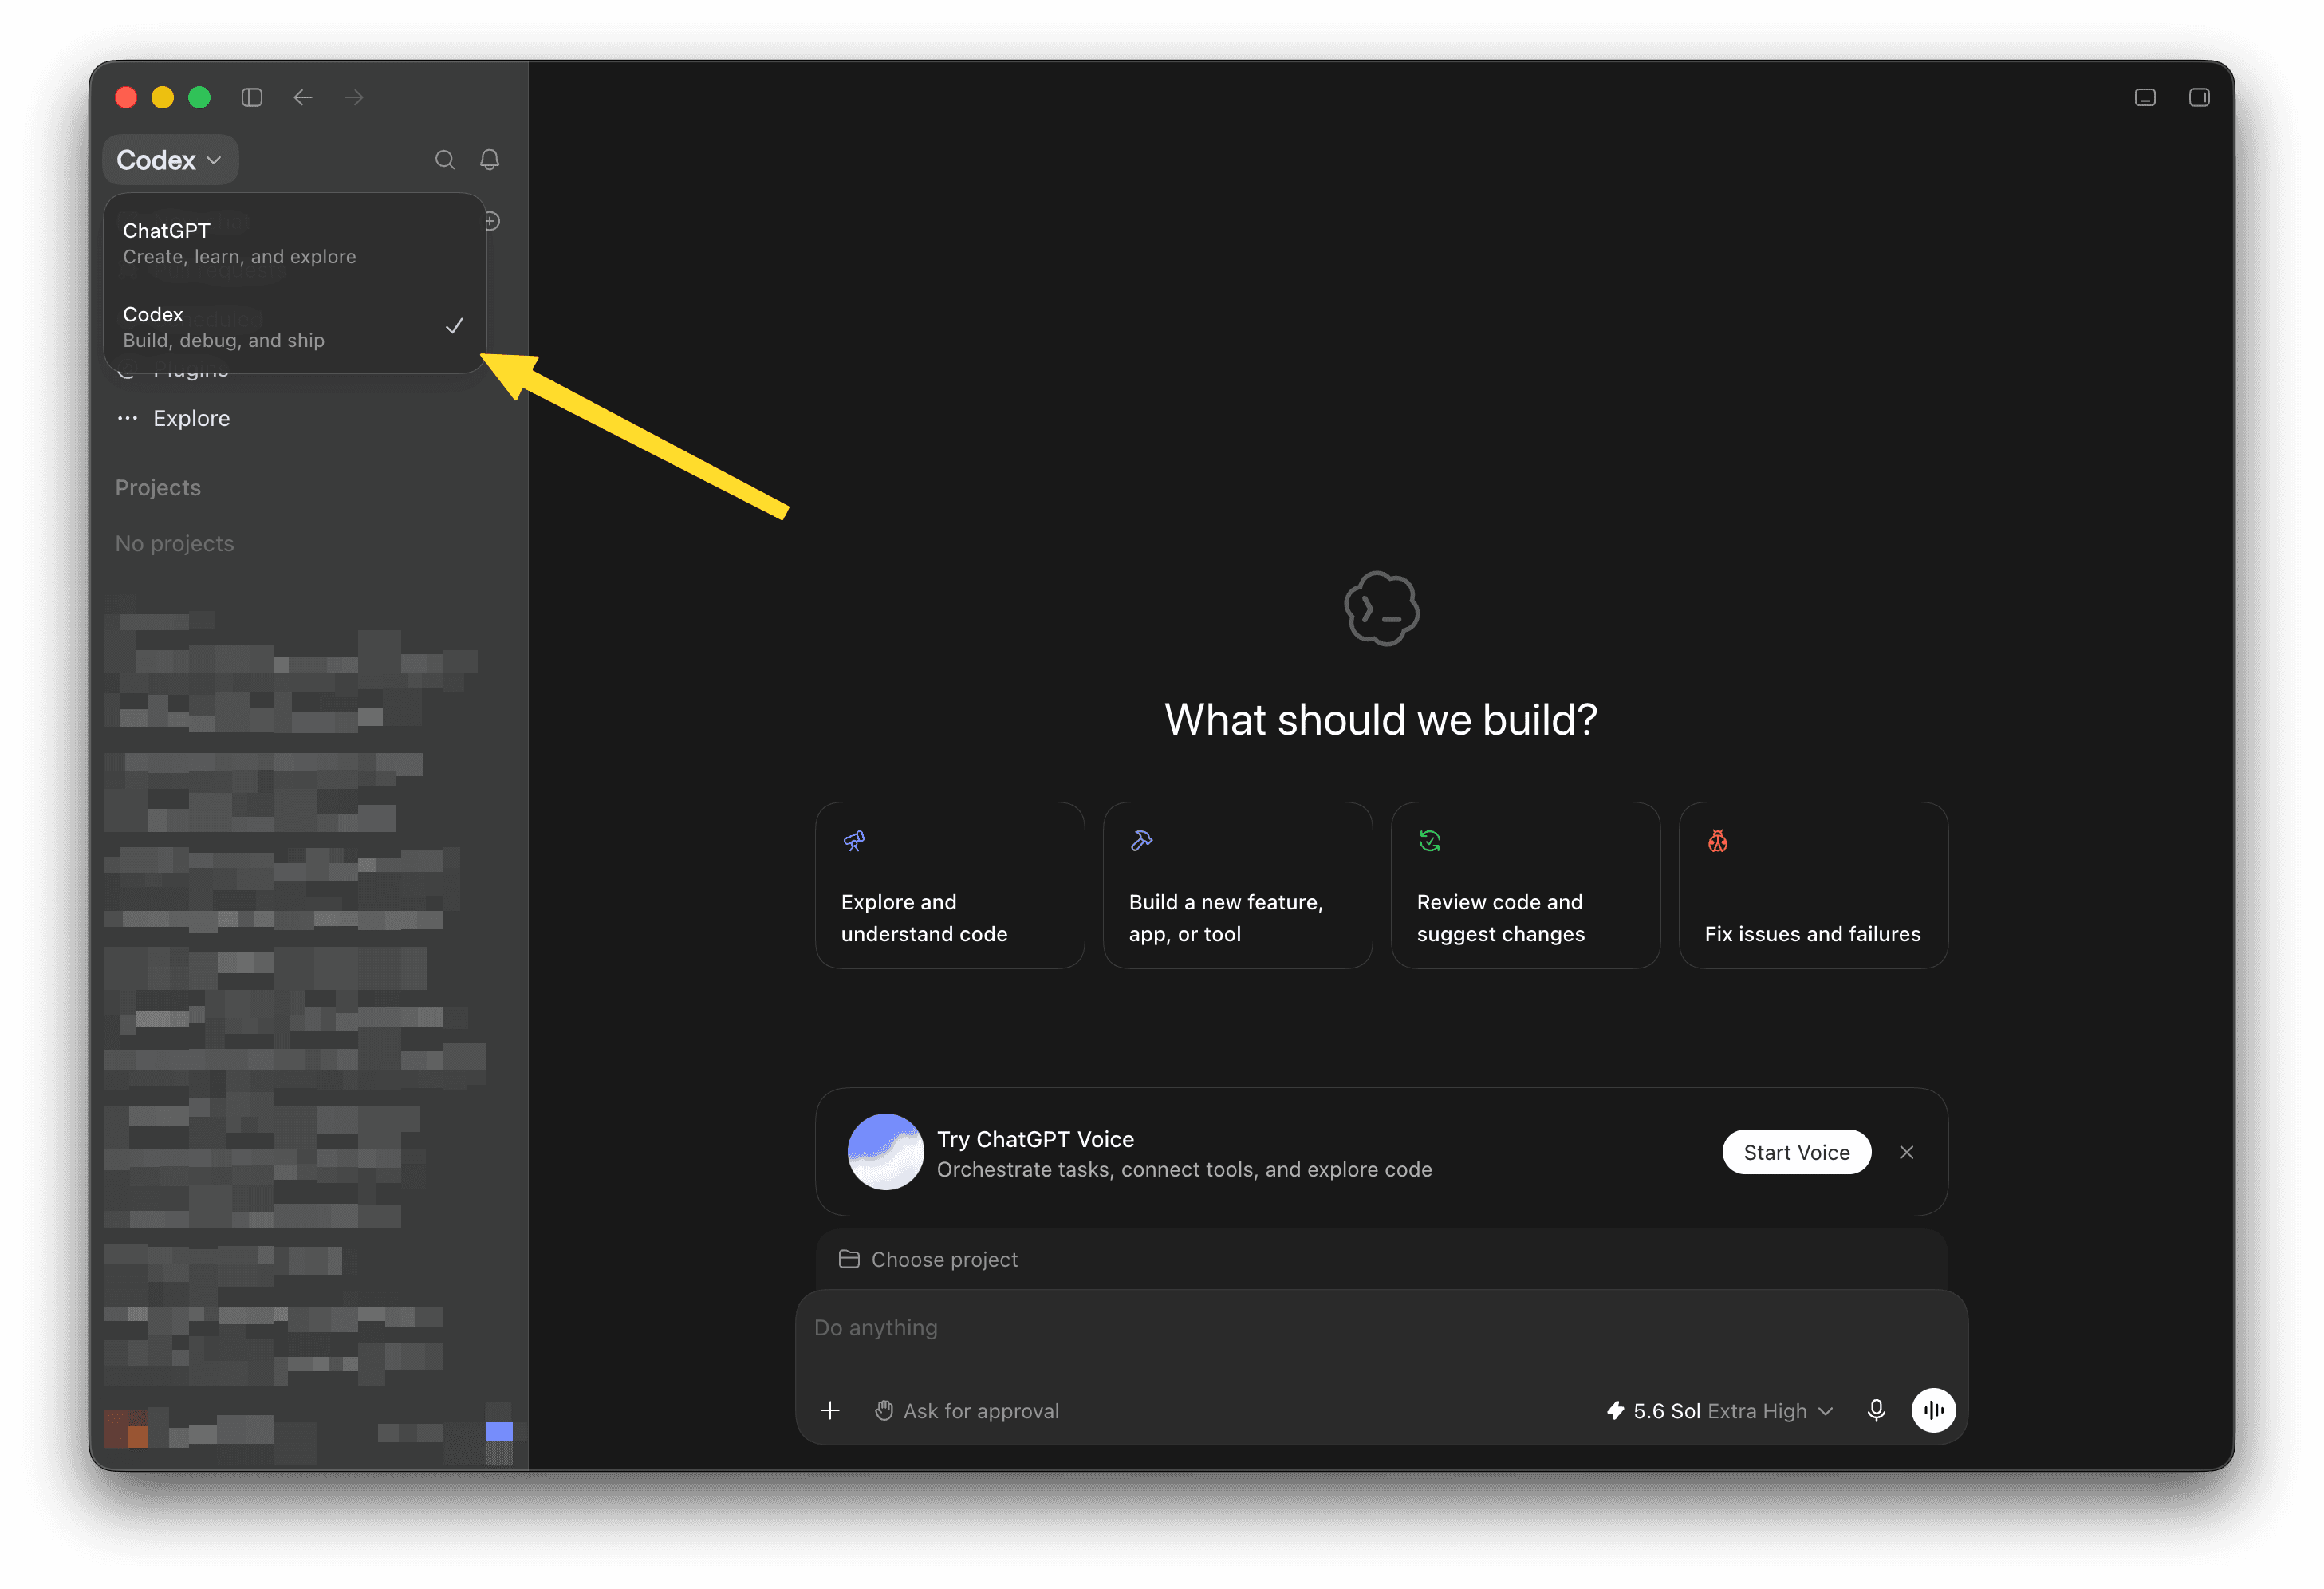Image resolution: width=2324 pixels, height=1589 pixels.
Task: Toggle right side panel icon
Action: [2199, 97]
